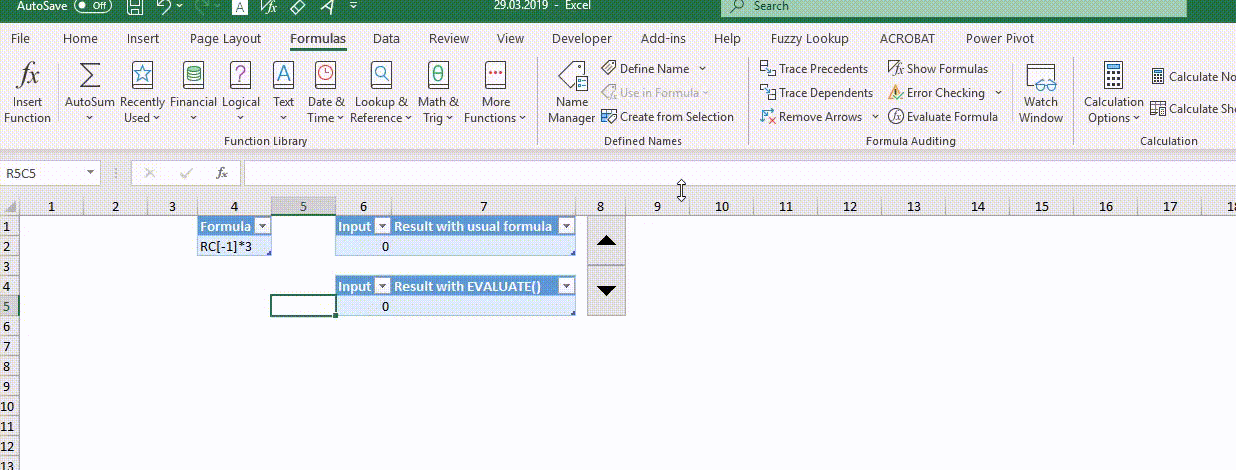
Task: Toggle Show Formulas
Action: click(x=937, y=68)
